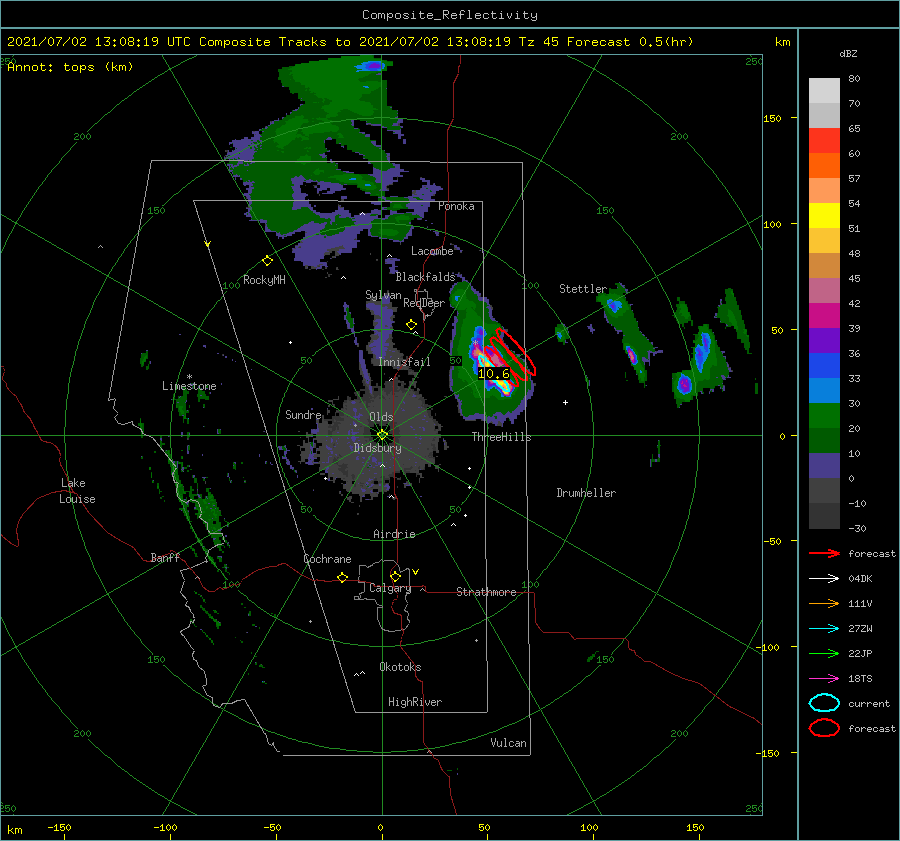The width and height of the screenshot is (900, 841).
Task: Click the Stettler city label
Action: (583, 289)
